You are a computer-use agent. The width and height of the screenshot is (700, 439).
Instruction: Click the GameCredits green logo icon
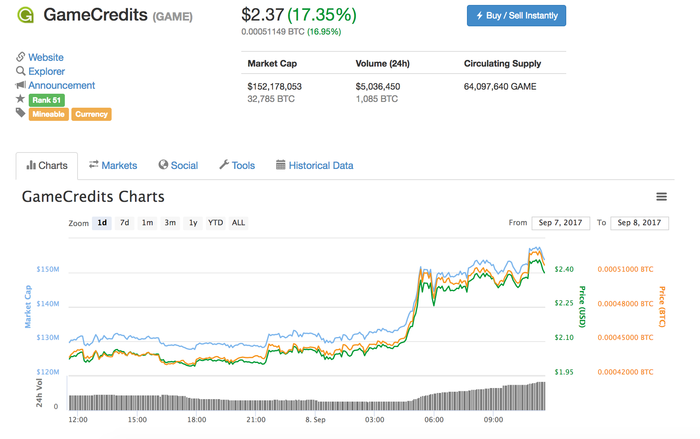click(x=25, y=15)
